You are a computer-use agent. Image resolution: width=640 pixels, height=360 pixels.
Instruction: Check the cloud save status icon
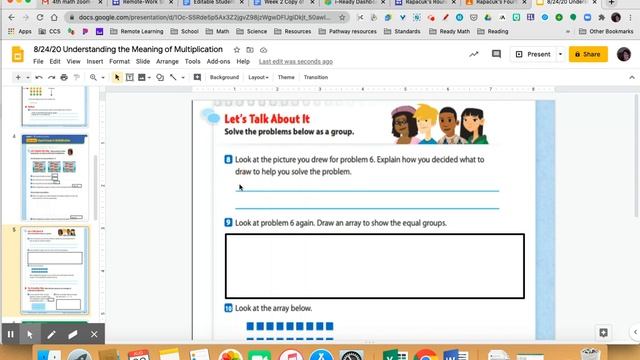pos(263,50)
